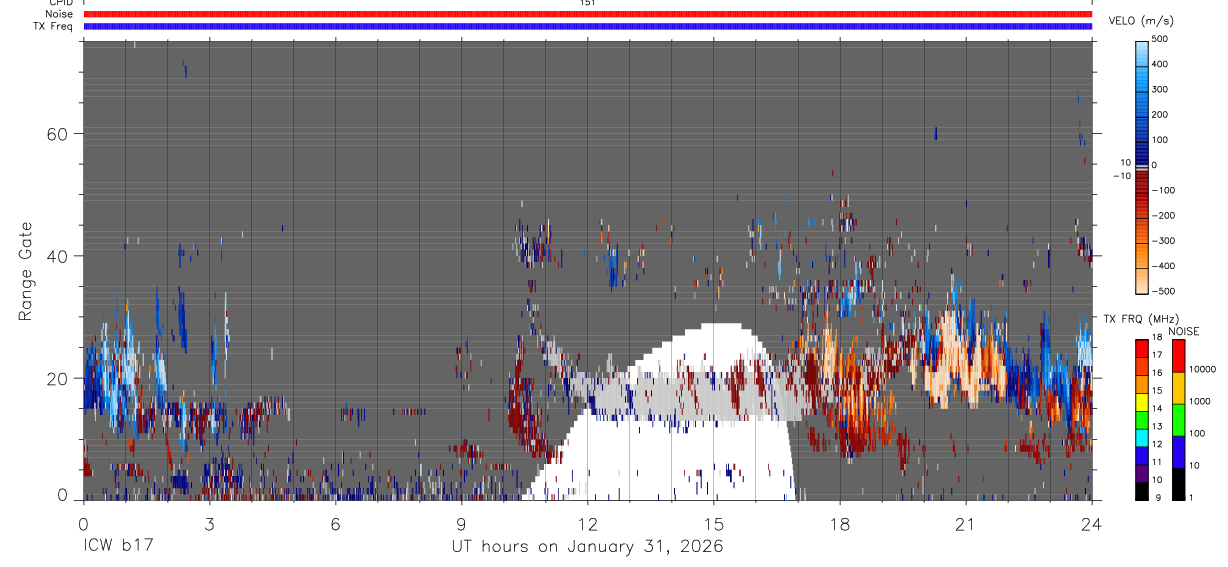Click the pale orange bottom of the velocity colorbar
This screenshot has height=567, width=1228.
pos(1142,280)
